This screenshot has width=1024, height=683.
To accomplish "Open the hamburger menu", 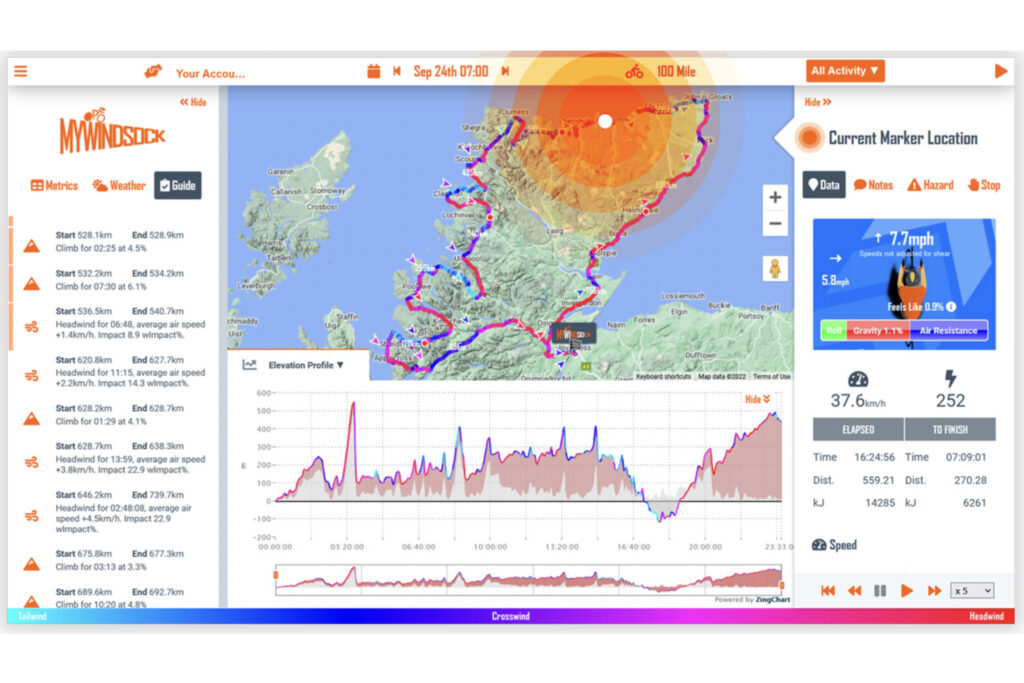I will click(21, 71).
